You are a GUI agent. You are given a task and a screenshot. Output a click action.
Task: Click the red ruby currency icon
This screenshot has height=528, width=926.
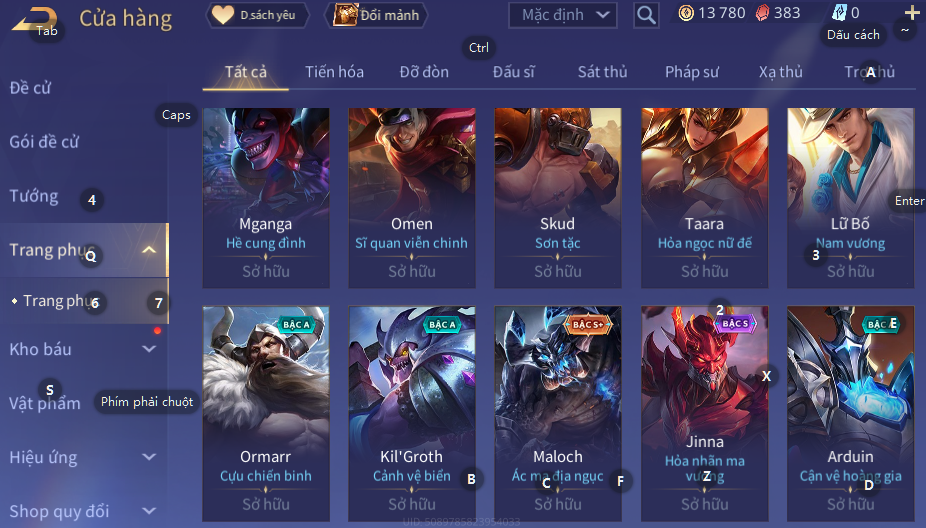point(762,13)
